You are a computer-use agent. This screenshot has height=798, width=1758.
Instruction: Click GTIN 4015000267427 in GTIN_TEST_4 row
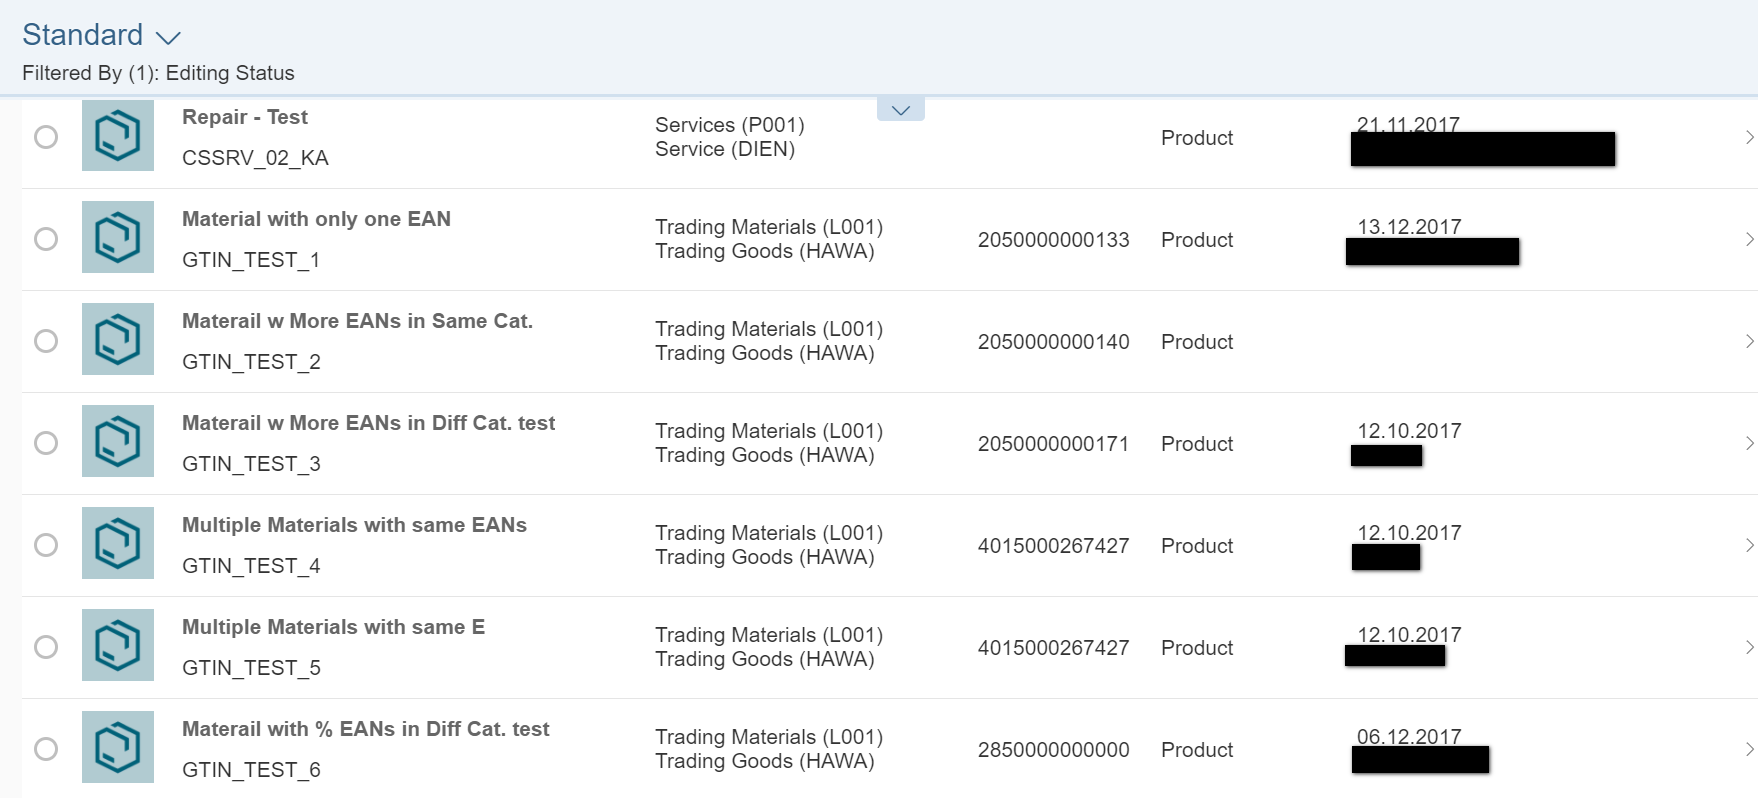[1053, 546]
